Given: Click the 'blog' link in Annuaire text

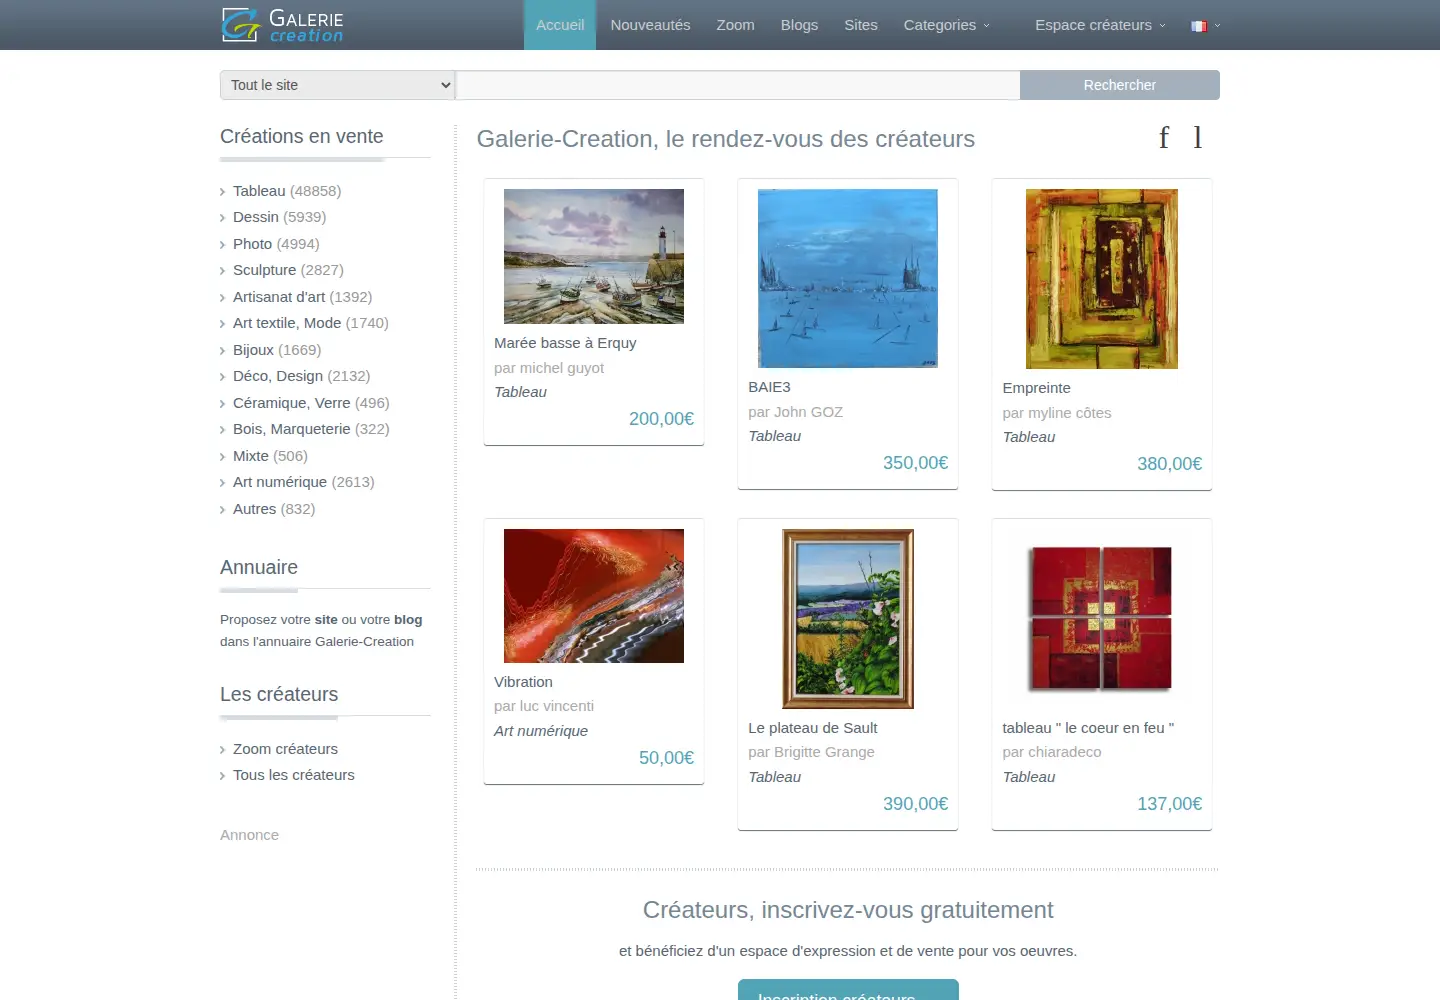Looking at the screenshot, I should pyautogui.click(x=408, y=620).
